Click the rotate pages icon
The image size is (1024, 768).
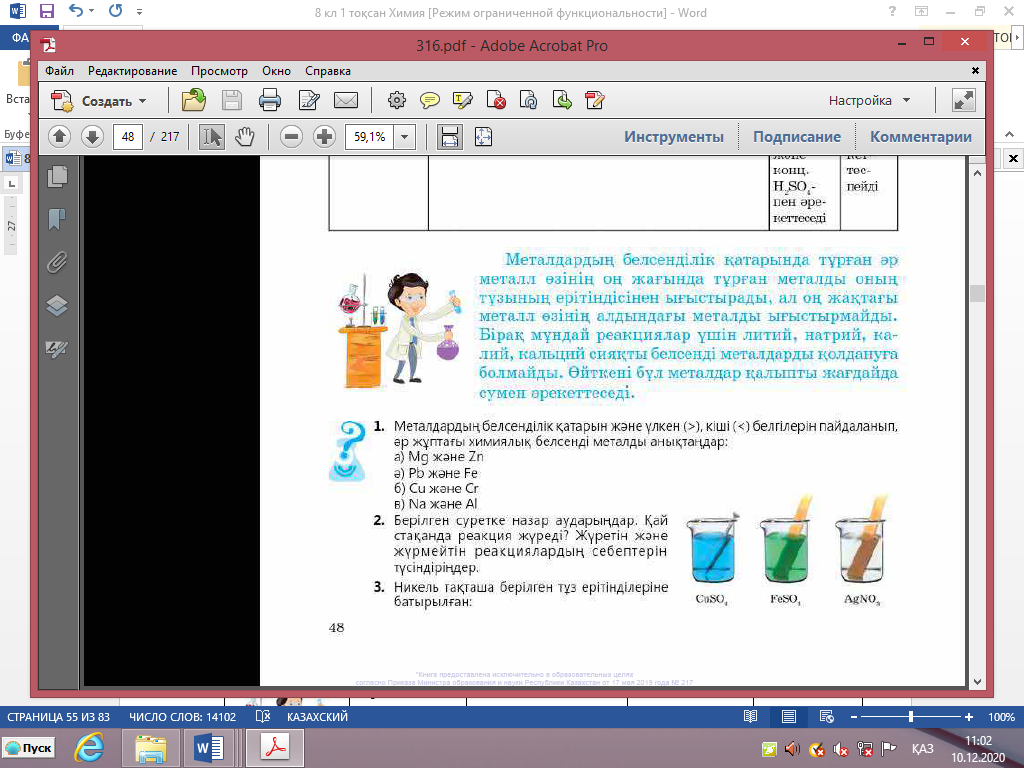528,101
